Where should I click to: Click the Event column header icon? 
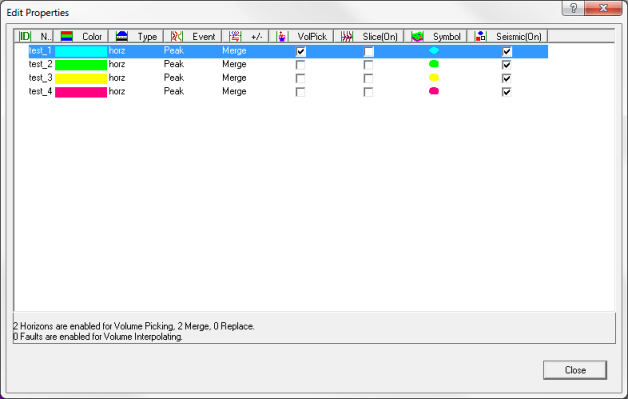pyautogui.click(x=177, y=36)
